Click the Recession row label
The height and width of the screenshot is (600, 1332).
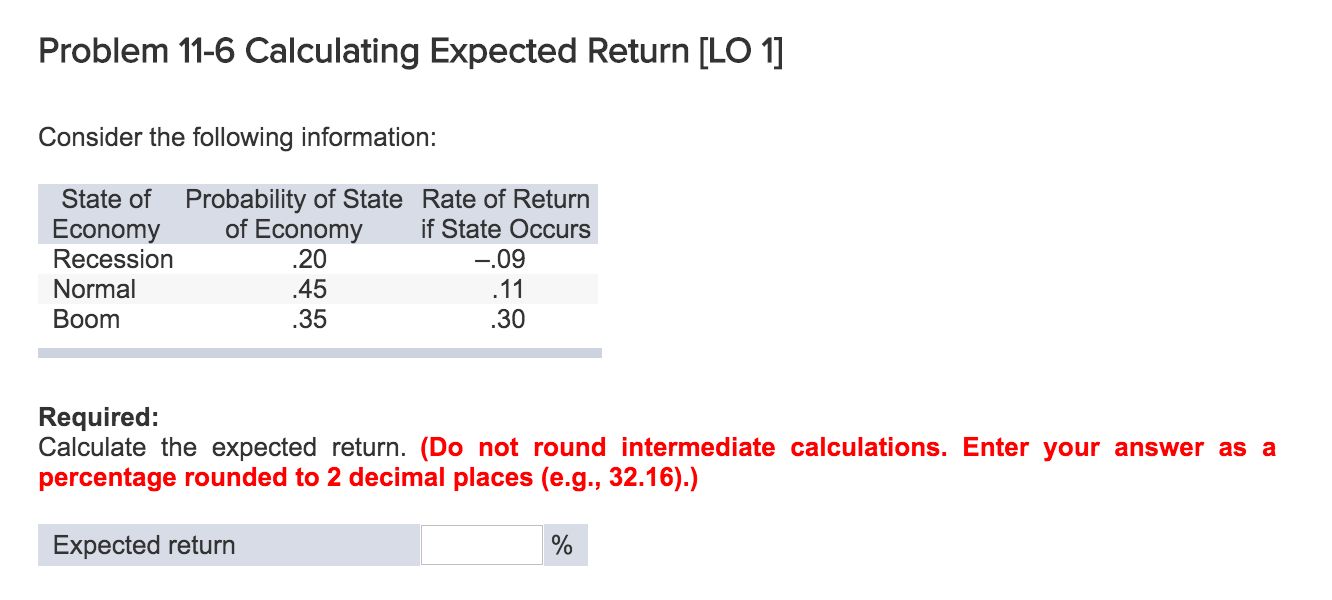113,259
